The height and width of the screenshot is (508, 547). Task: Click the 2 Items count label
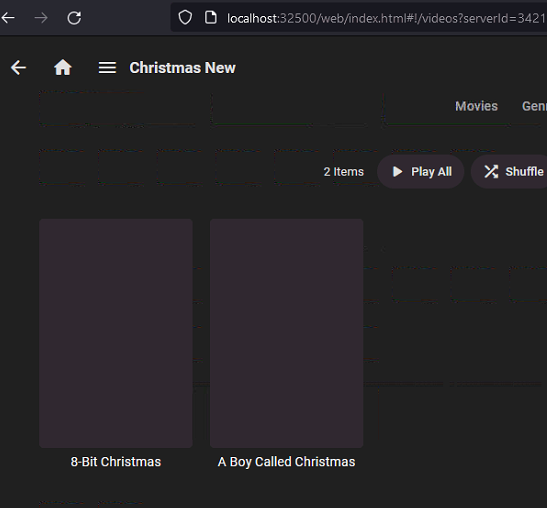[x=344, y=172]
